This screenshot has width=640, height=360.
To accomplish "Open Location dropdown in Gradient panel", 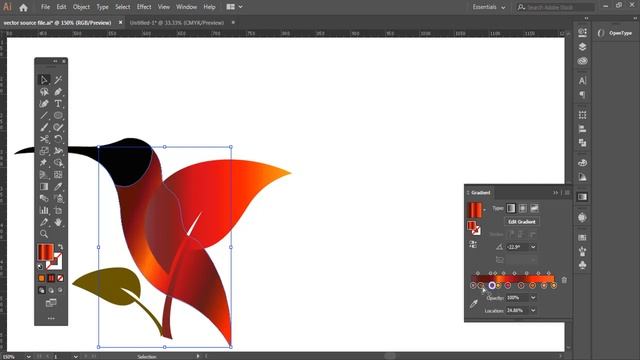I will click(x=533, y=311).
